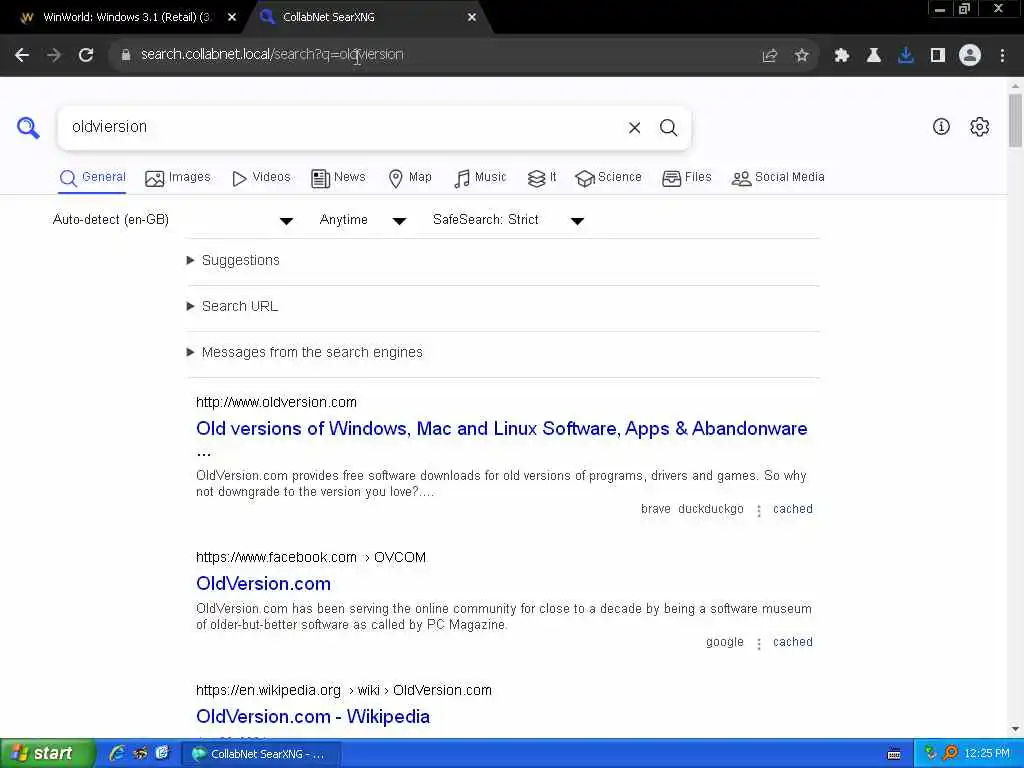Open the Auto-detect (en-GB) language dropdown
Viewport: 1024px width, 768px height.
(173, 220)
